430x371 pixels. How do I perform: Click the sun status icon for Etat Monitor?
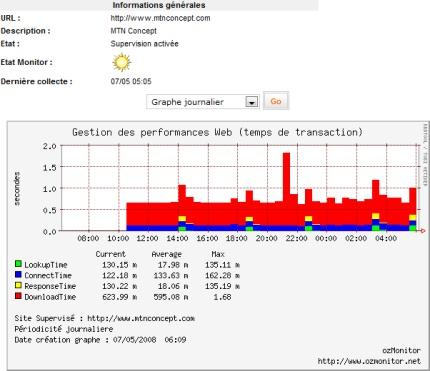click(x=122, y=62)
